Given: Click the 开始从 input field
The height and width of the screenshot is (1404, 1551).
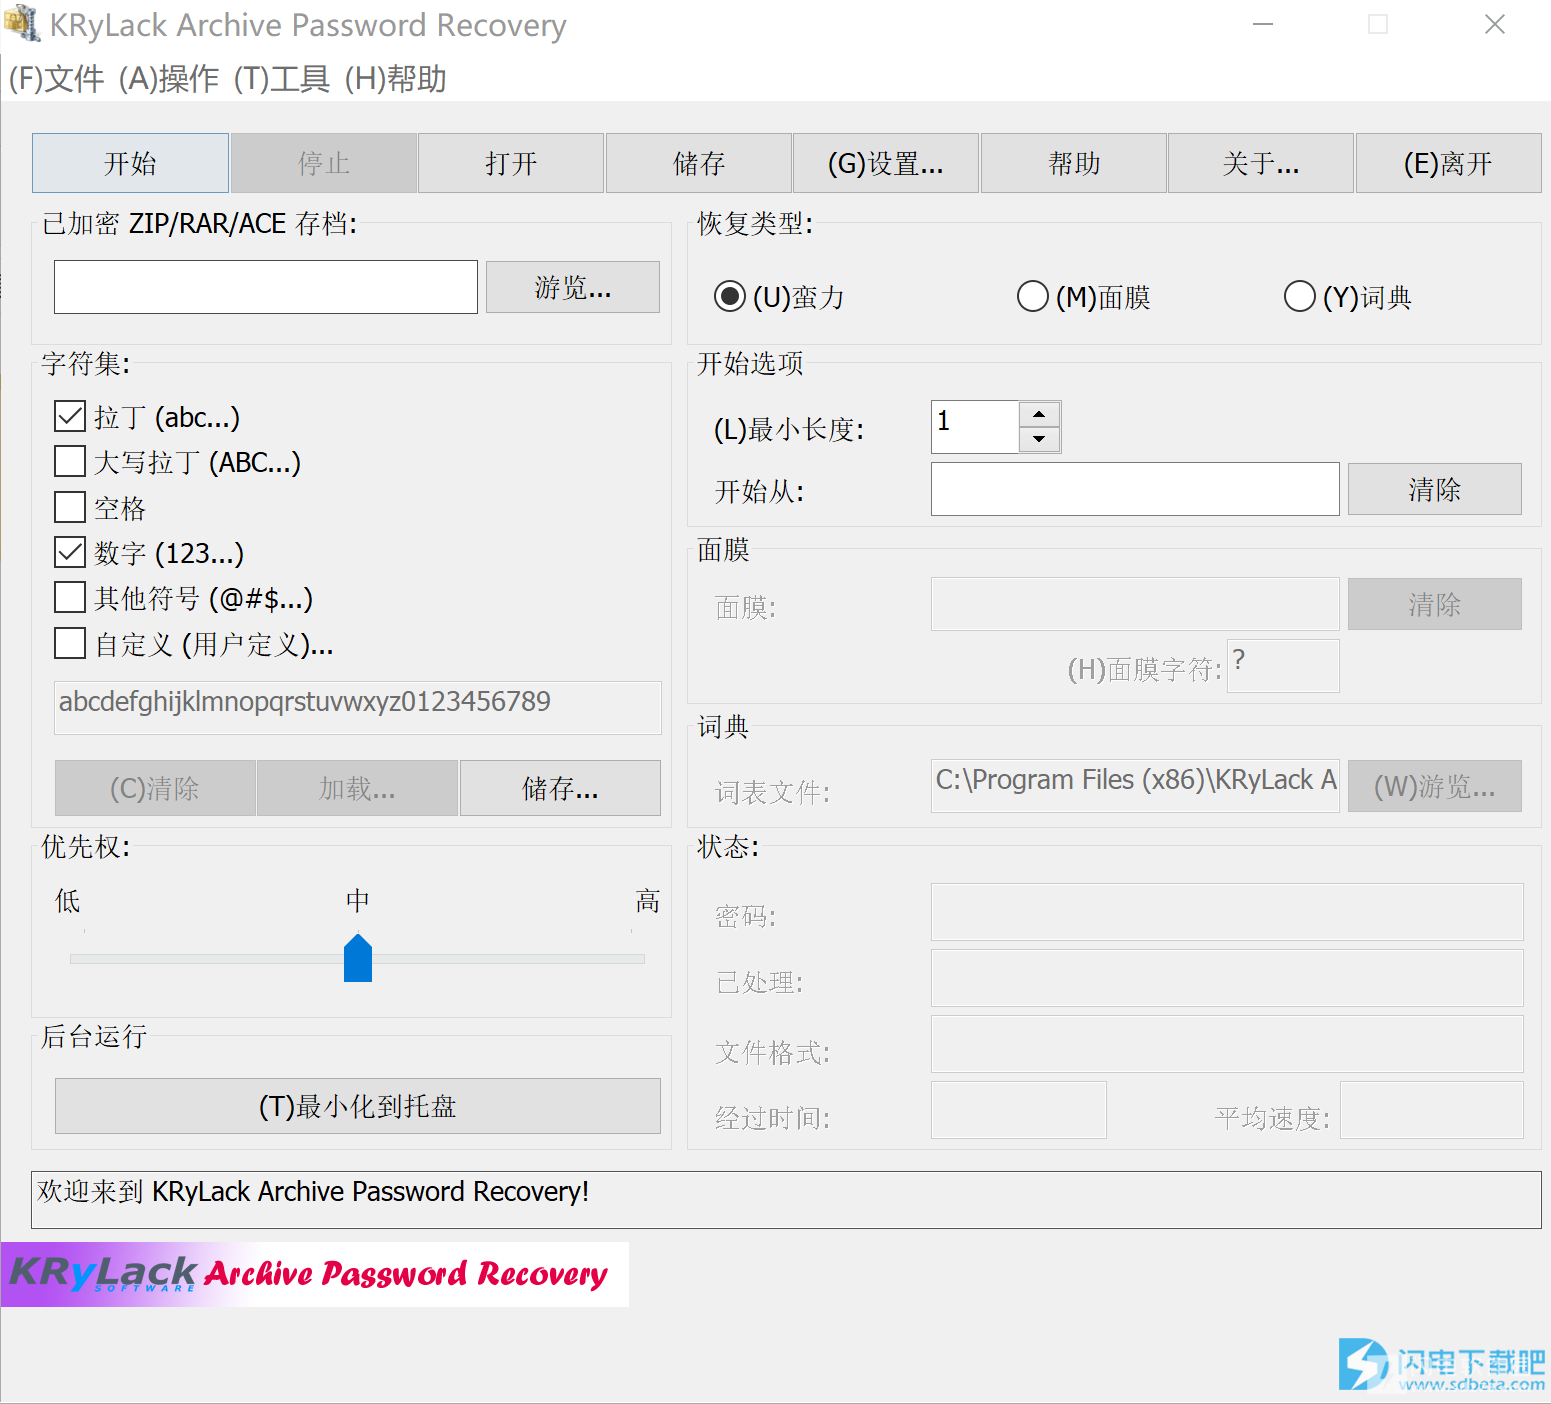Looking at the screenshot, I should (1135, 489).
